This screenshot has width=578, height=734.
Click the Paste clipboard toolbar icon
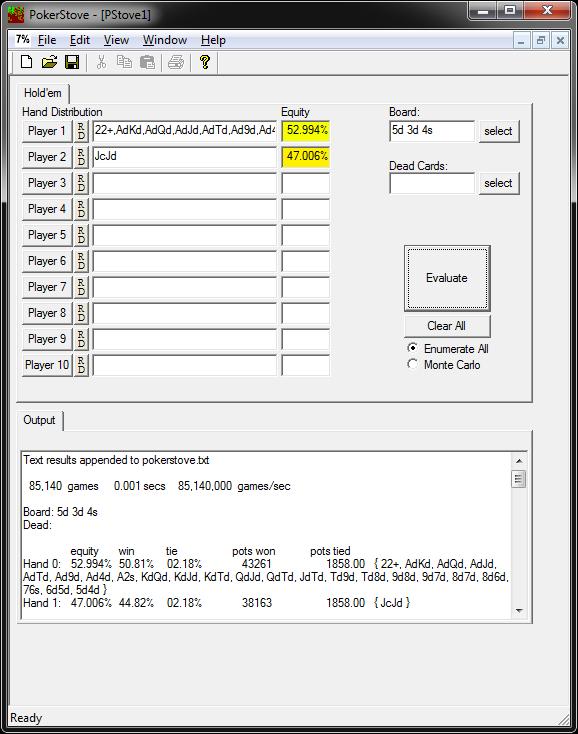[x=147, y=62]
